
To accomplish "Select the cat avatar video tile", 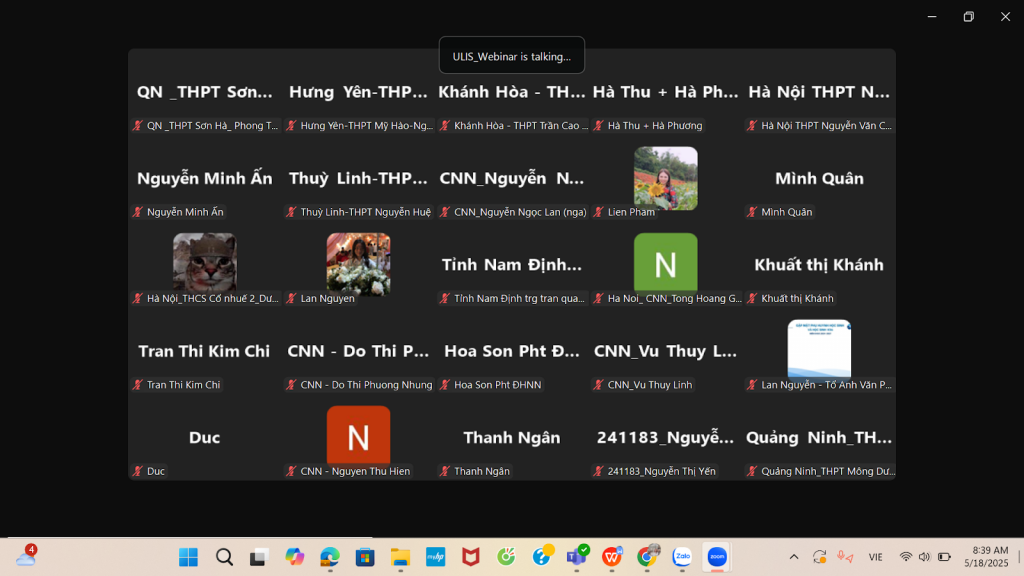I will point(205,262).
